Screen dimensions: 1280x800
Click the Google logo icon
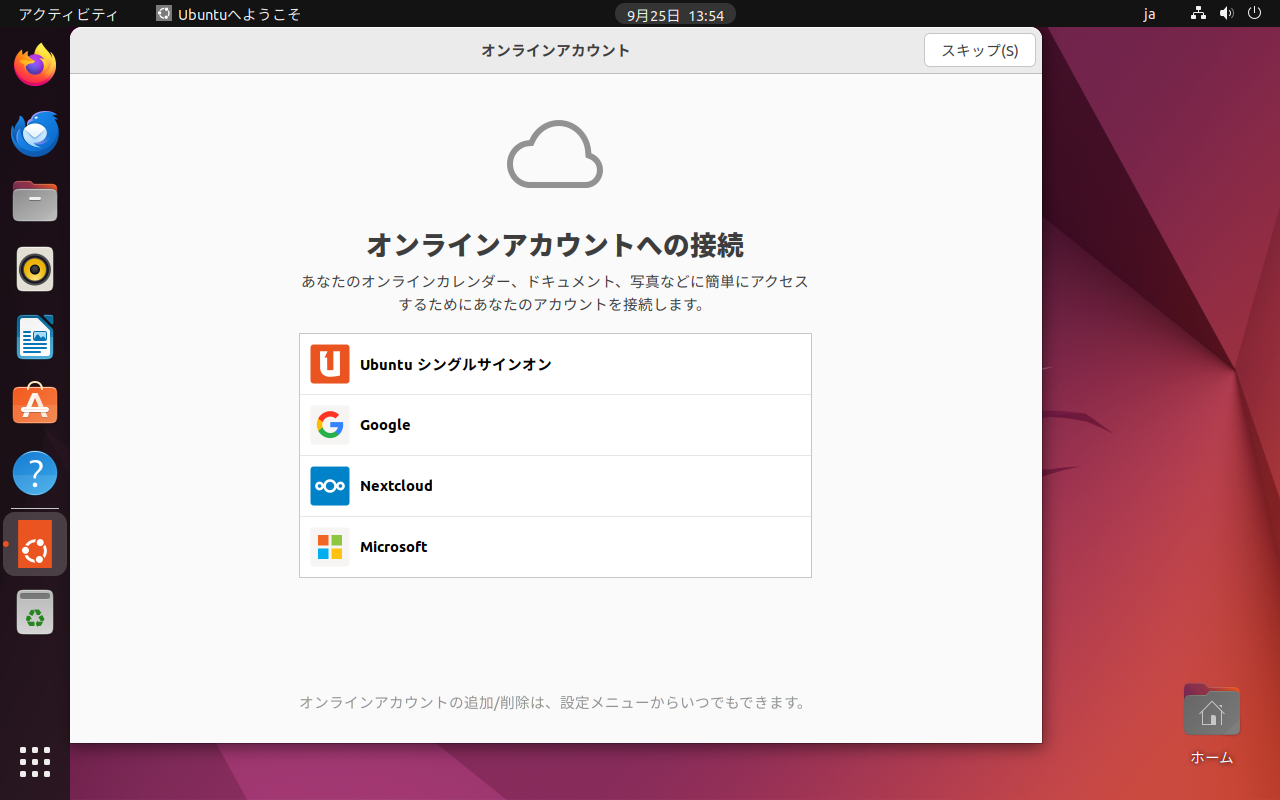[x=329, y=425]
